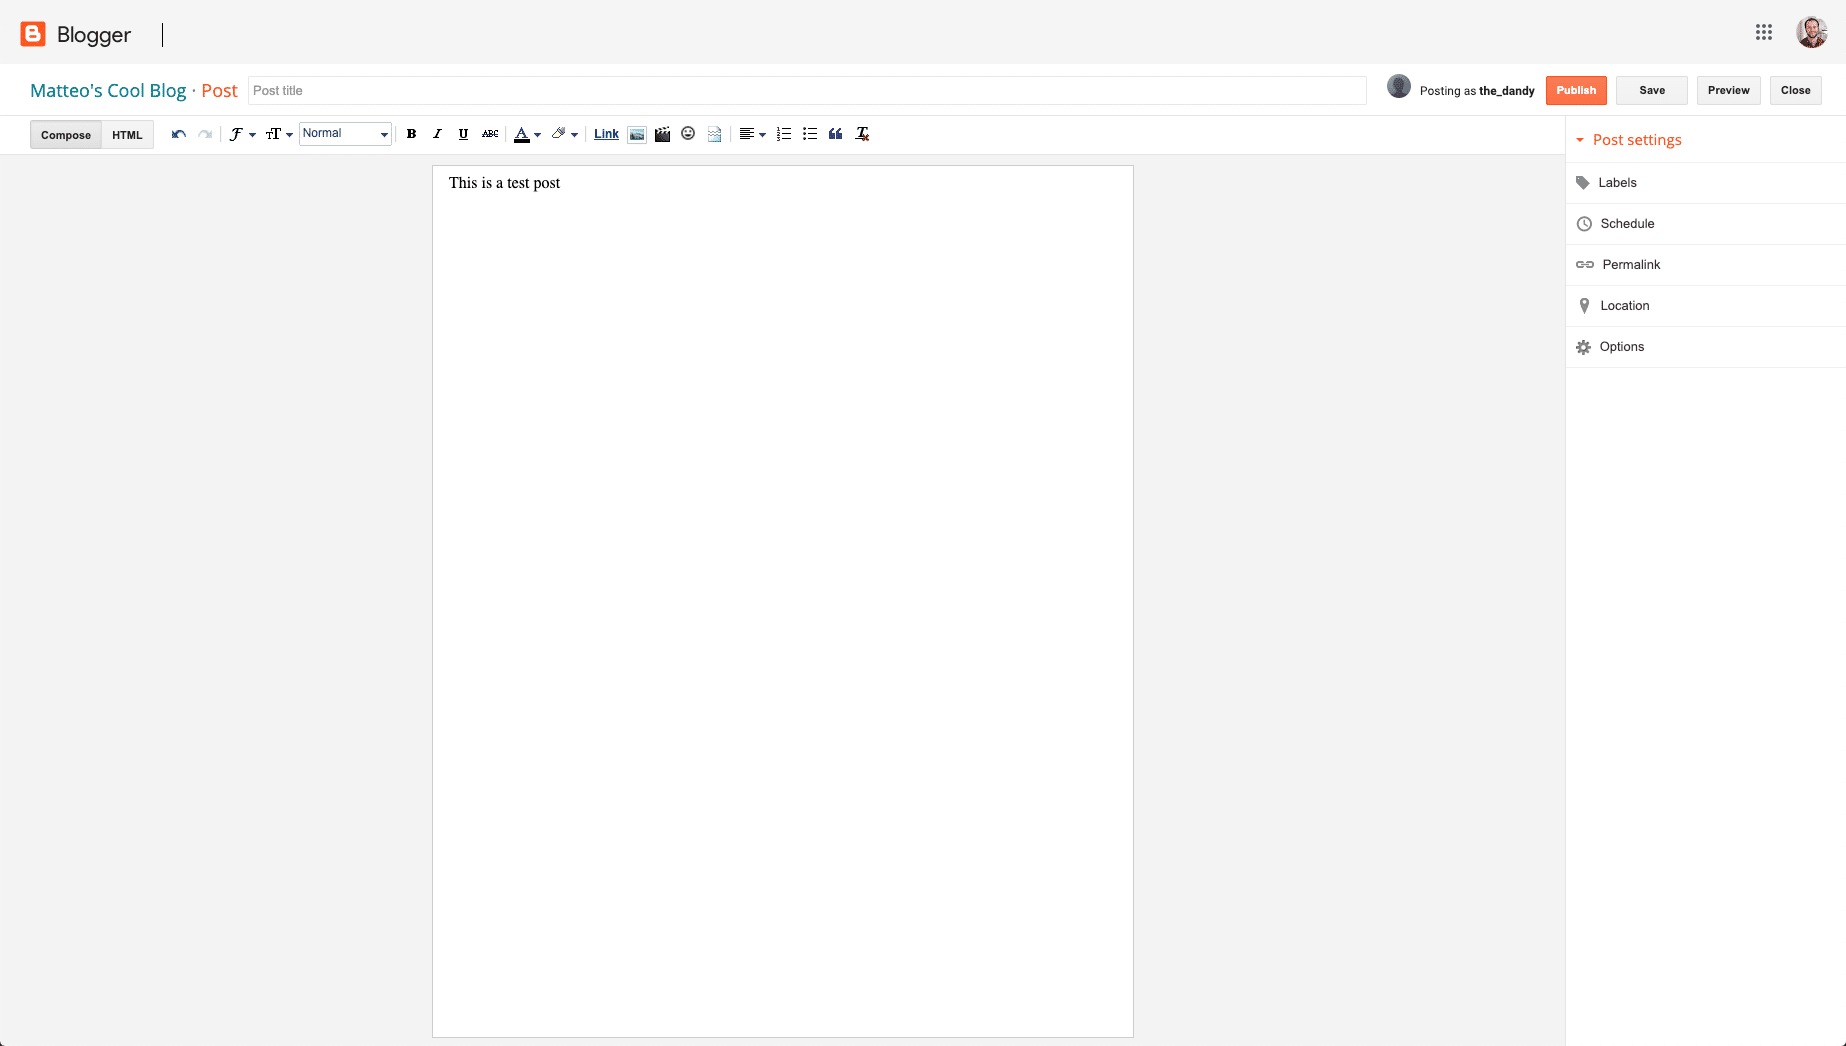Switch to the HTML editing tab
This screenshot has width=1846, height=1046.
pyautogui.click(x=127, y=134)
